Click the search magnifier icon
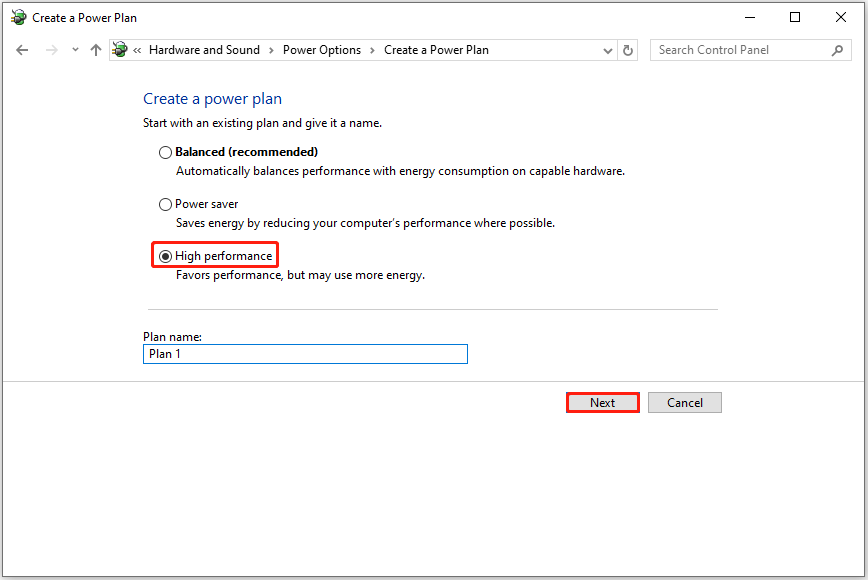Image resolution: width=868 pixels, height=580 pixels. (838, 50)
